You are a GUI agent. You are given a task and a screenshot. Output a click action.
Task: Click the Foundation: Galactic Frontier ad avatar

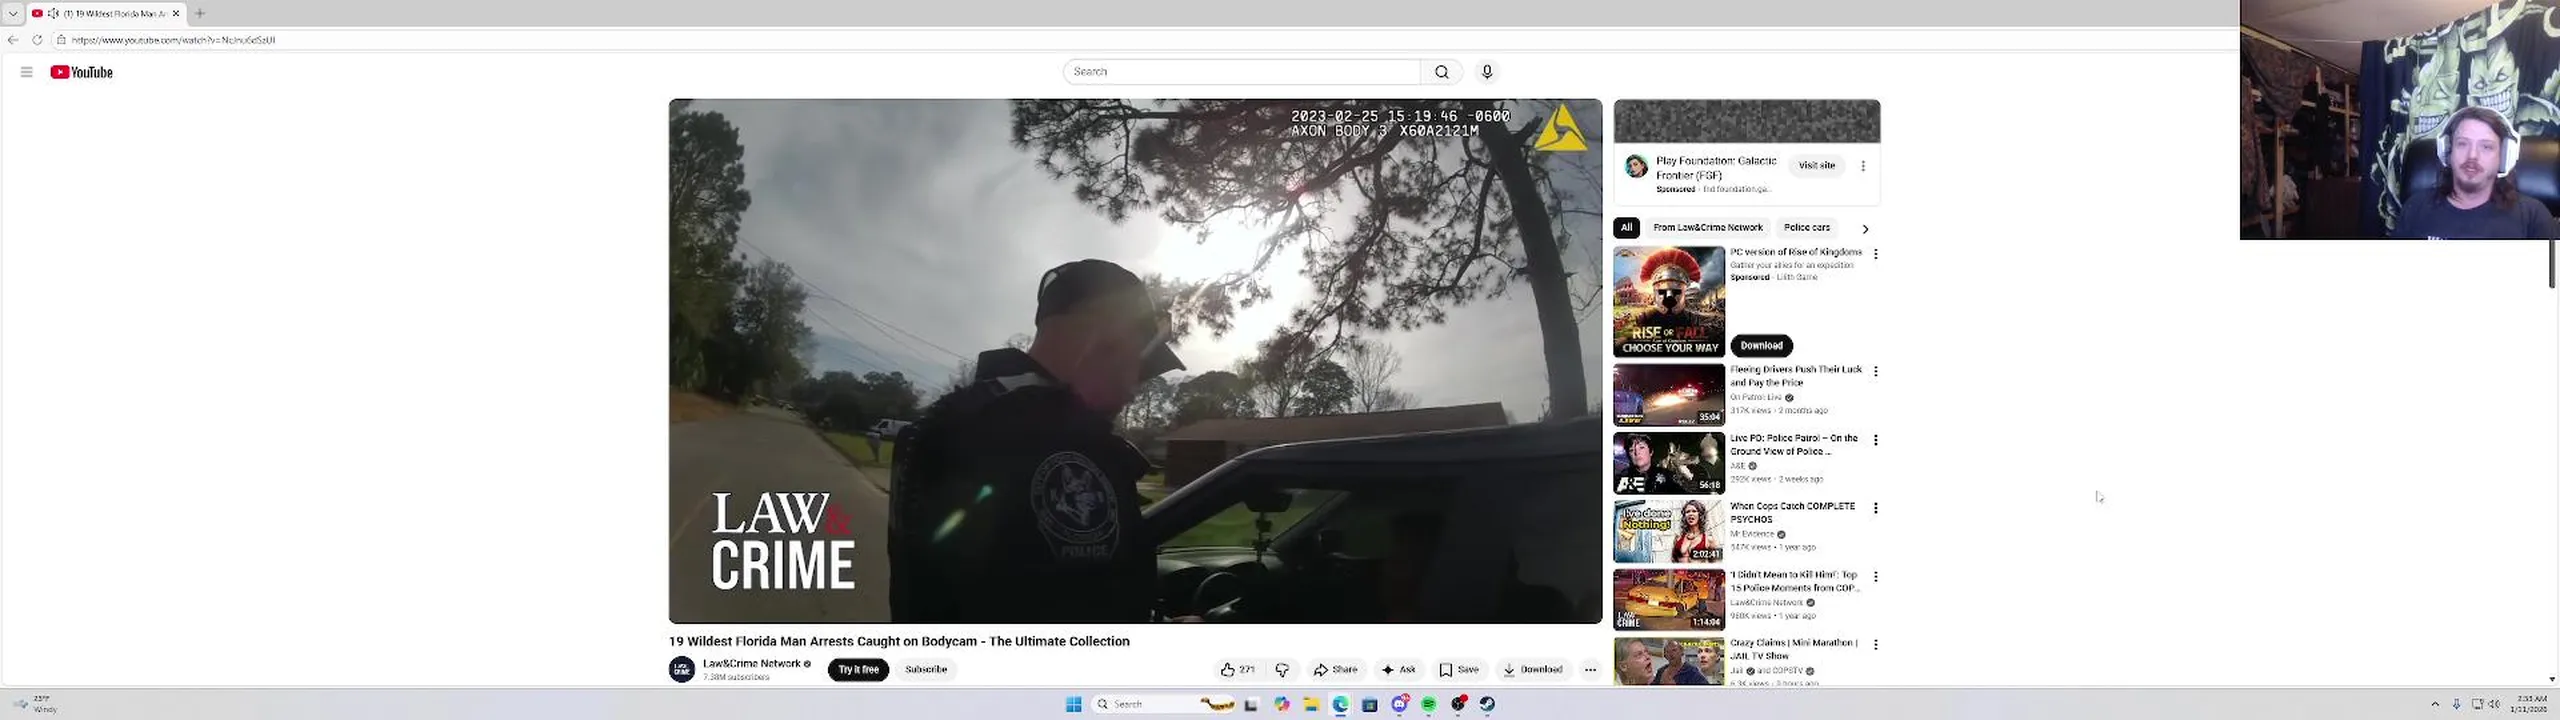tap(1636, 167)
